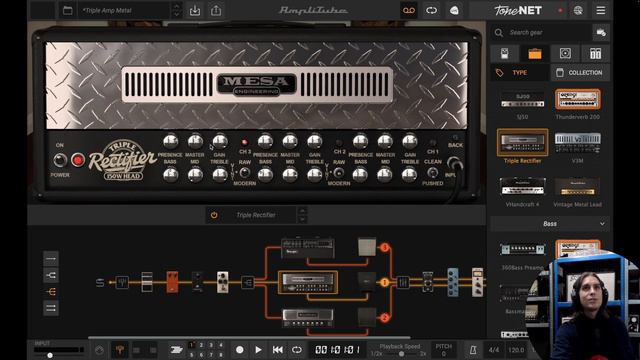Flip the CH 2 Raw/Modern switch
The width and height of the screenshot is (640, 360).
[x=339, y=173]
